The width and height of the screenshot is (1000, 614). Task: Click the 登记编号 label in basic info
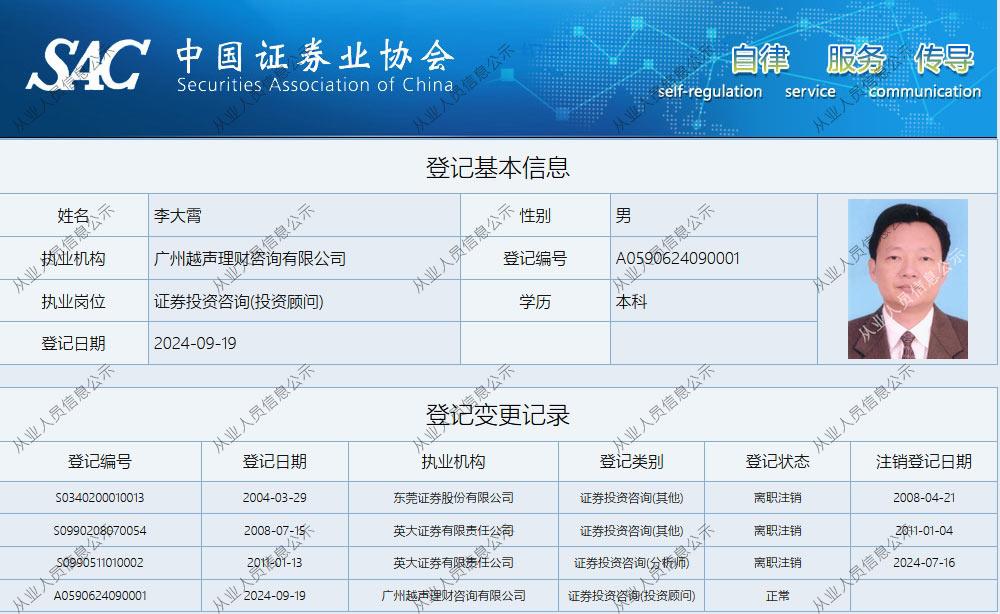point(535,258)
